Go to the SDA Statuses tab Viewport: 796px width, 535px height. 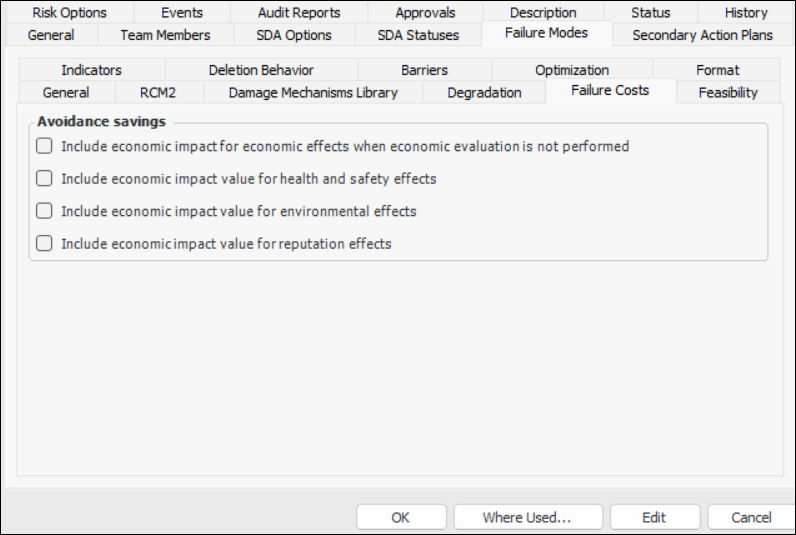(x=418, y=35)
